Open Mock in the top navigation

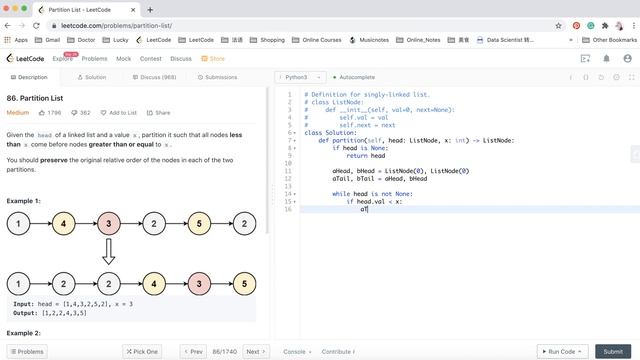pos(124,59)
